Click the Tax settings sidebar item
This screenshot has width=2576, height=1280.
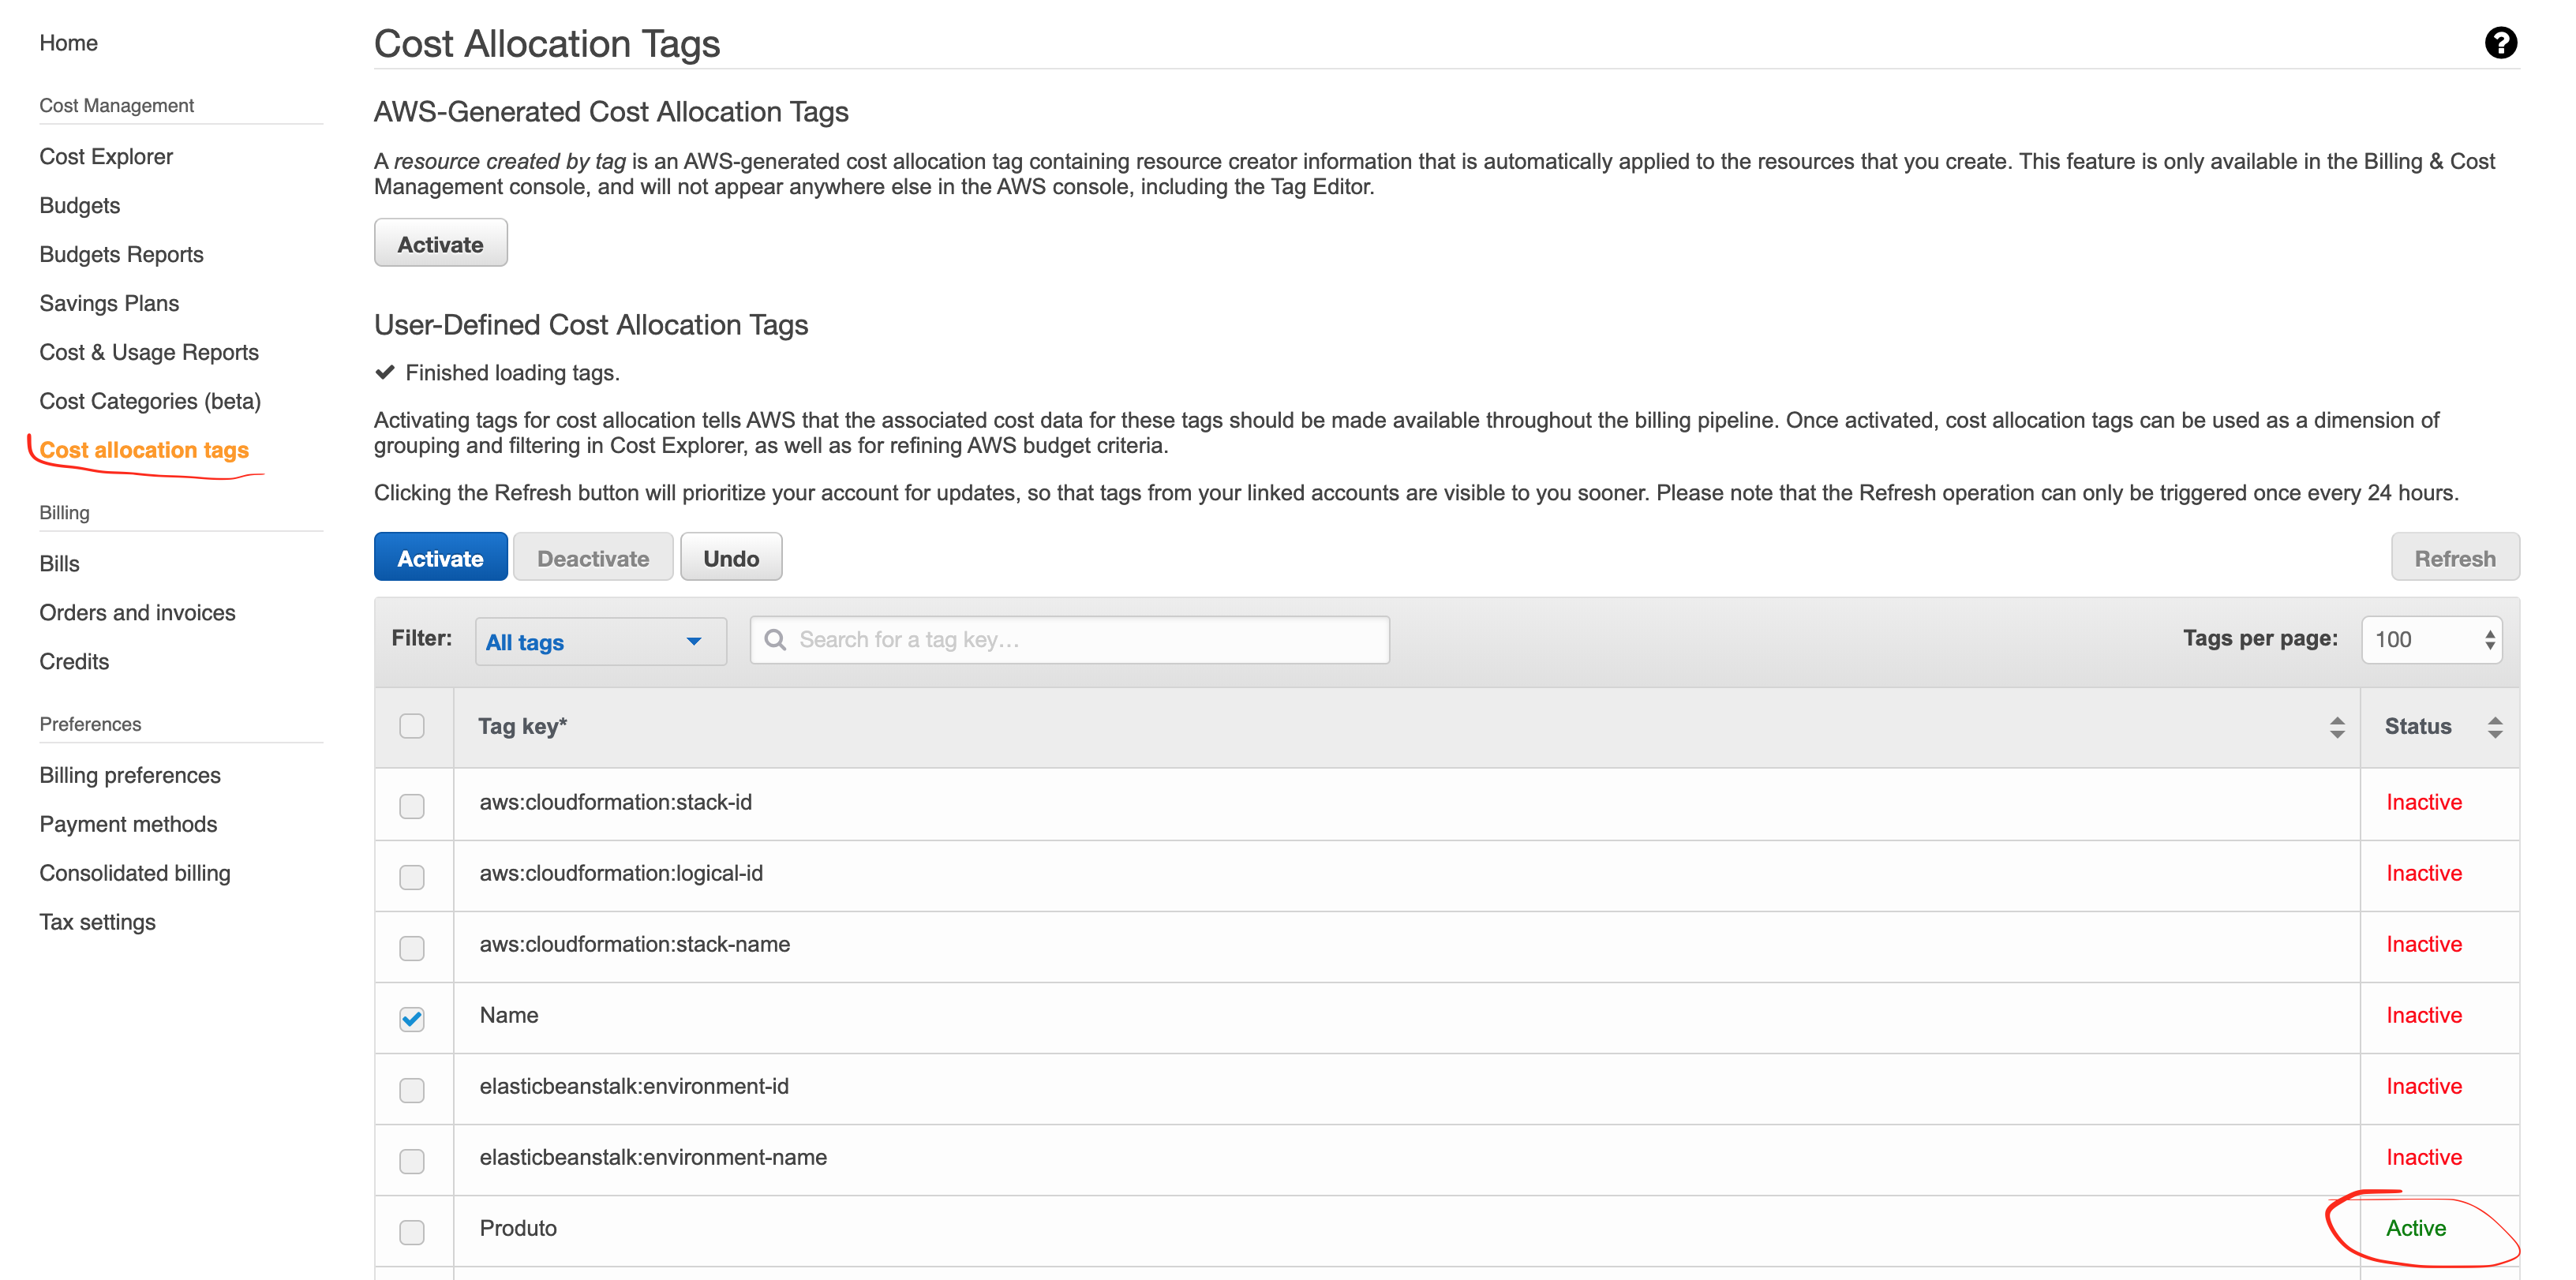pyautogui.click(x=97, y=920)
